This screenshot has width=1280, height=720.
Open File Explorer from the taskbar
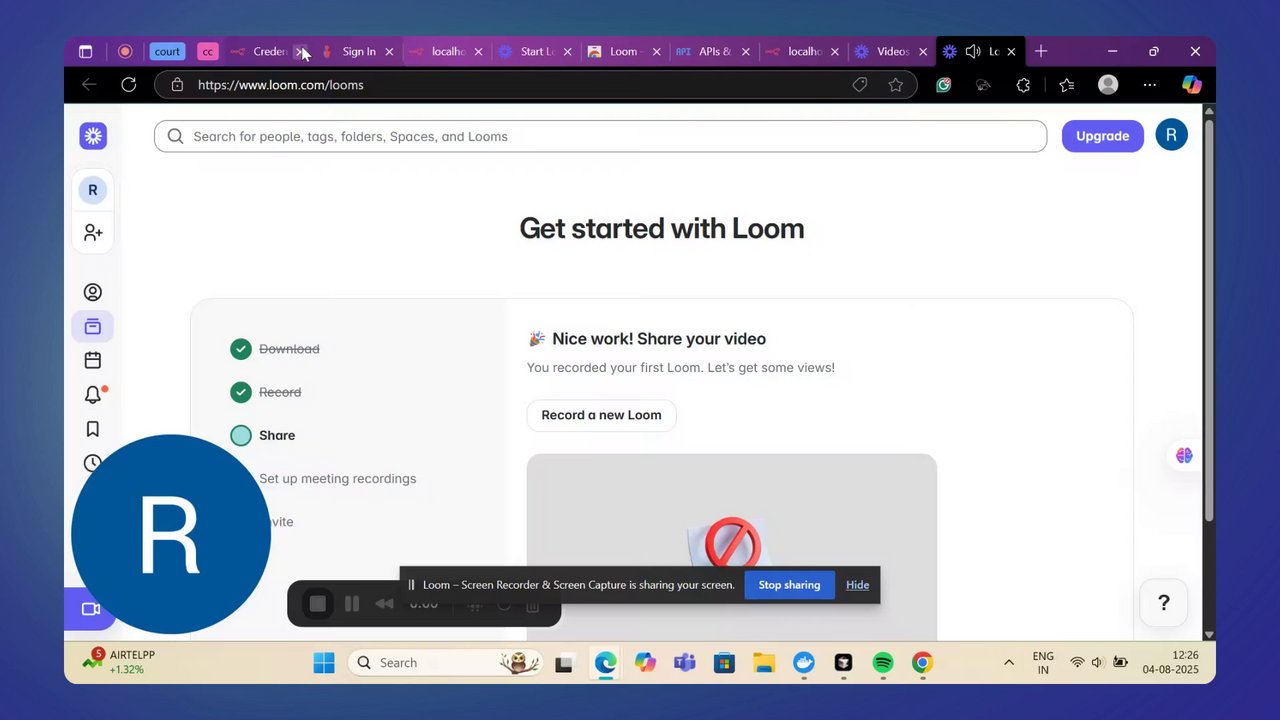click(764, 662)
